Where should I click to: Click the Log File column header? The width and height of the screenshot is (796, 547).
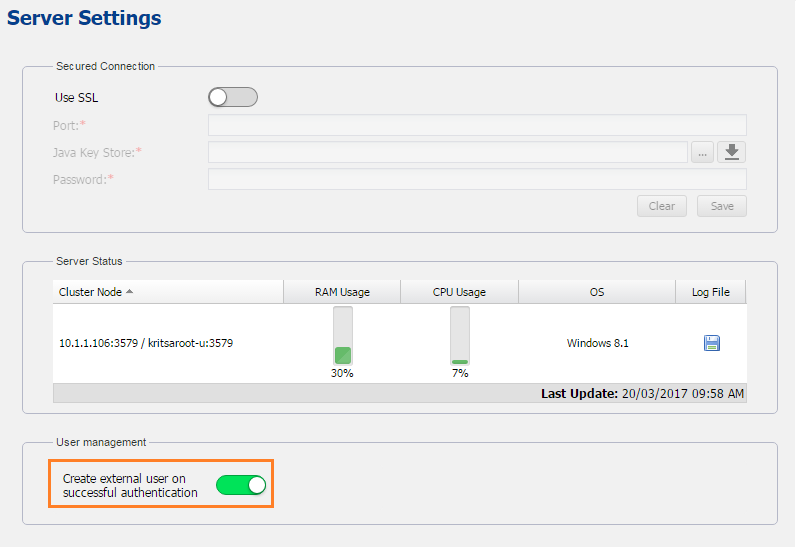[711, 292]
